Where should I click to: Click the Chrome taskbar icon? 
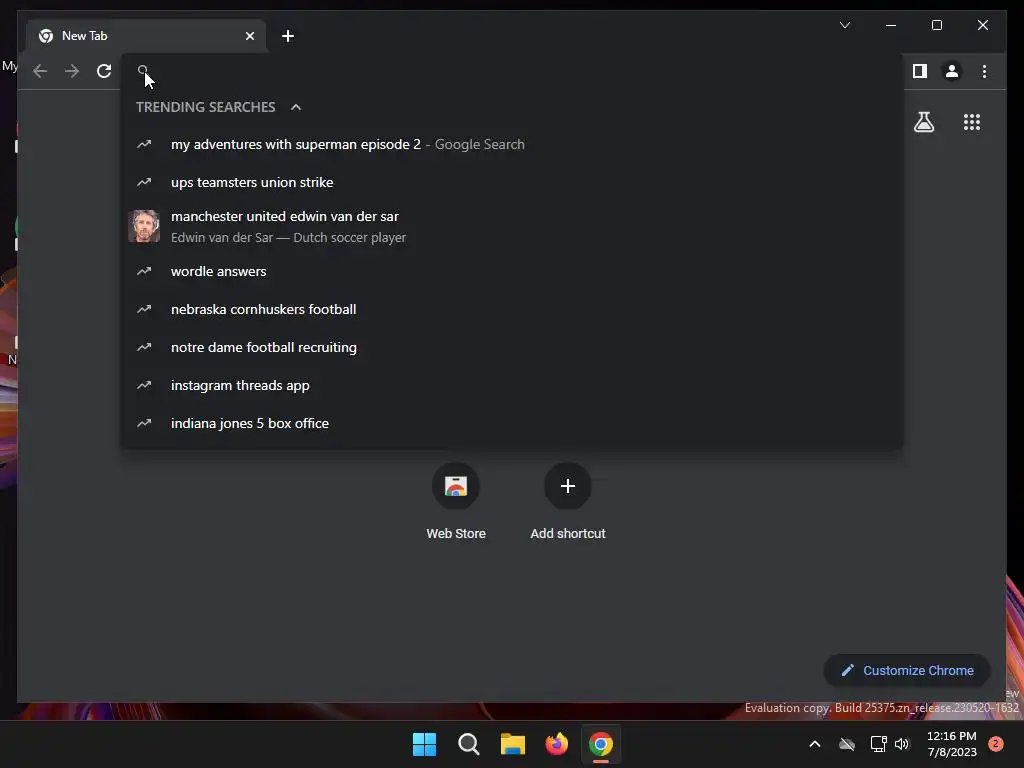601,744
